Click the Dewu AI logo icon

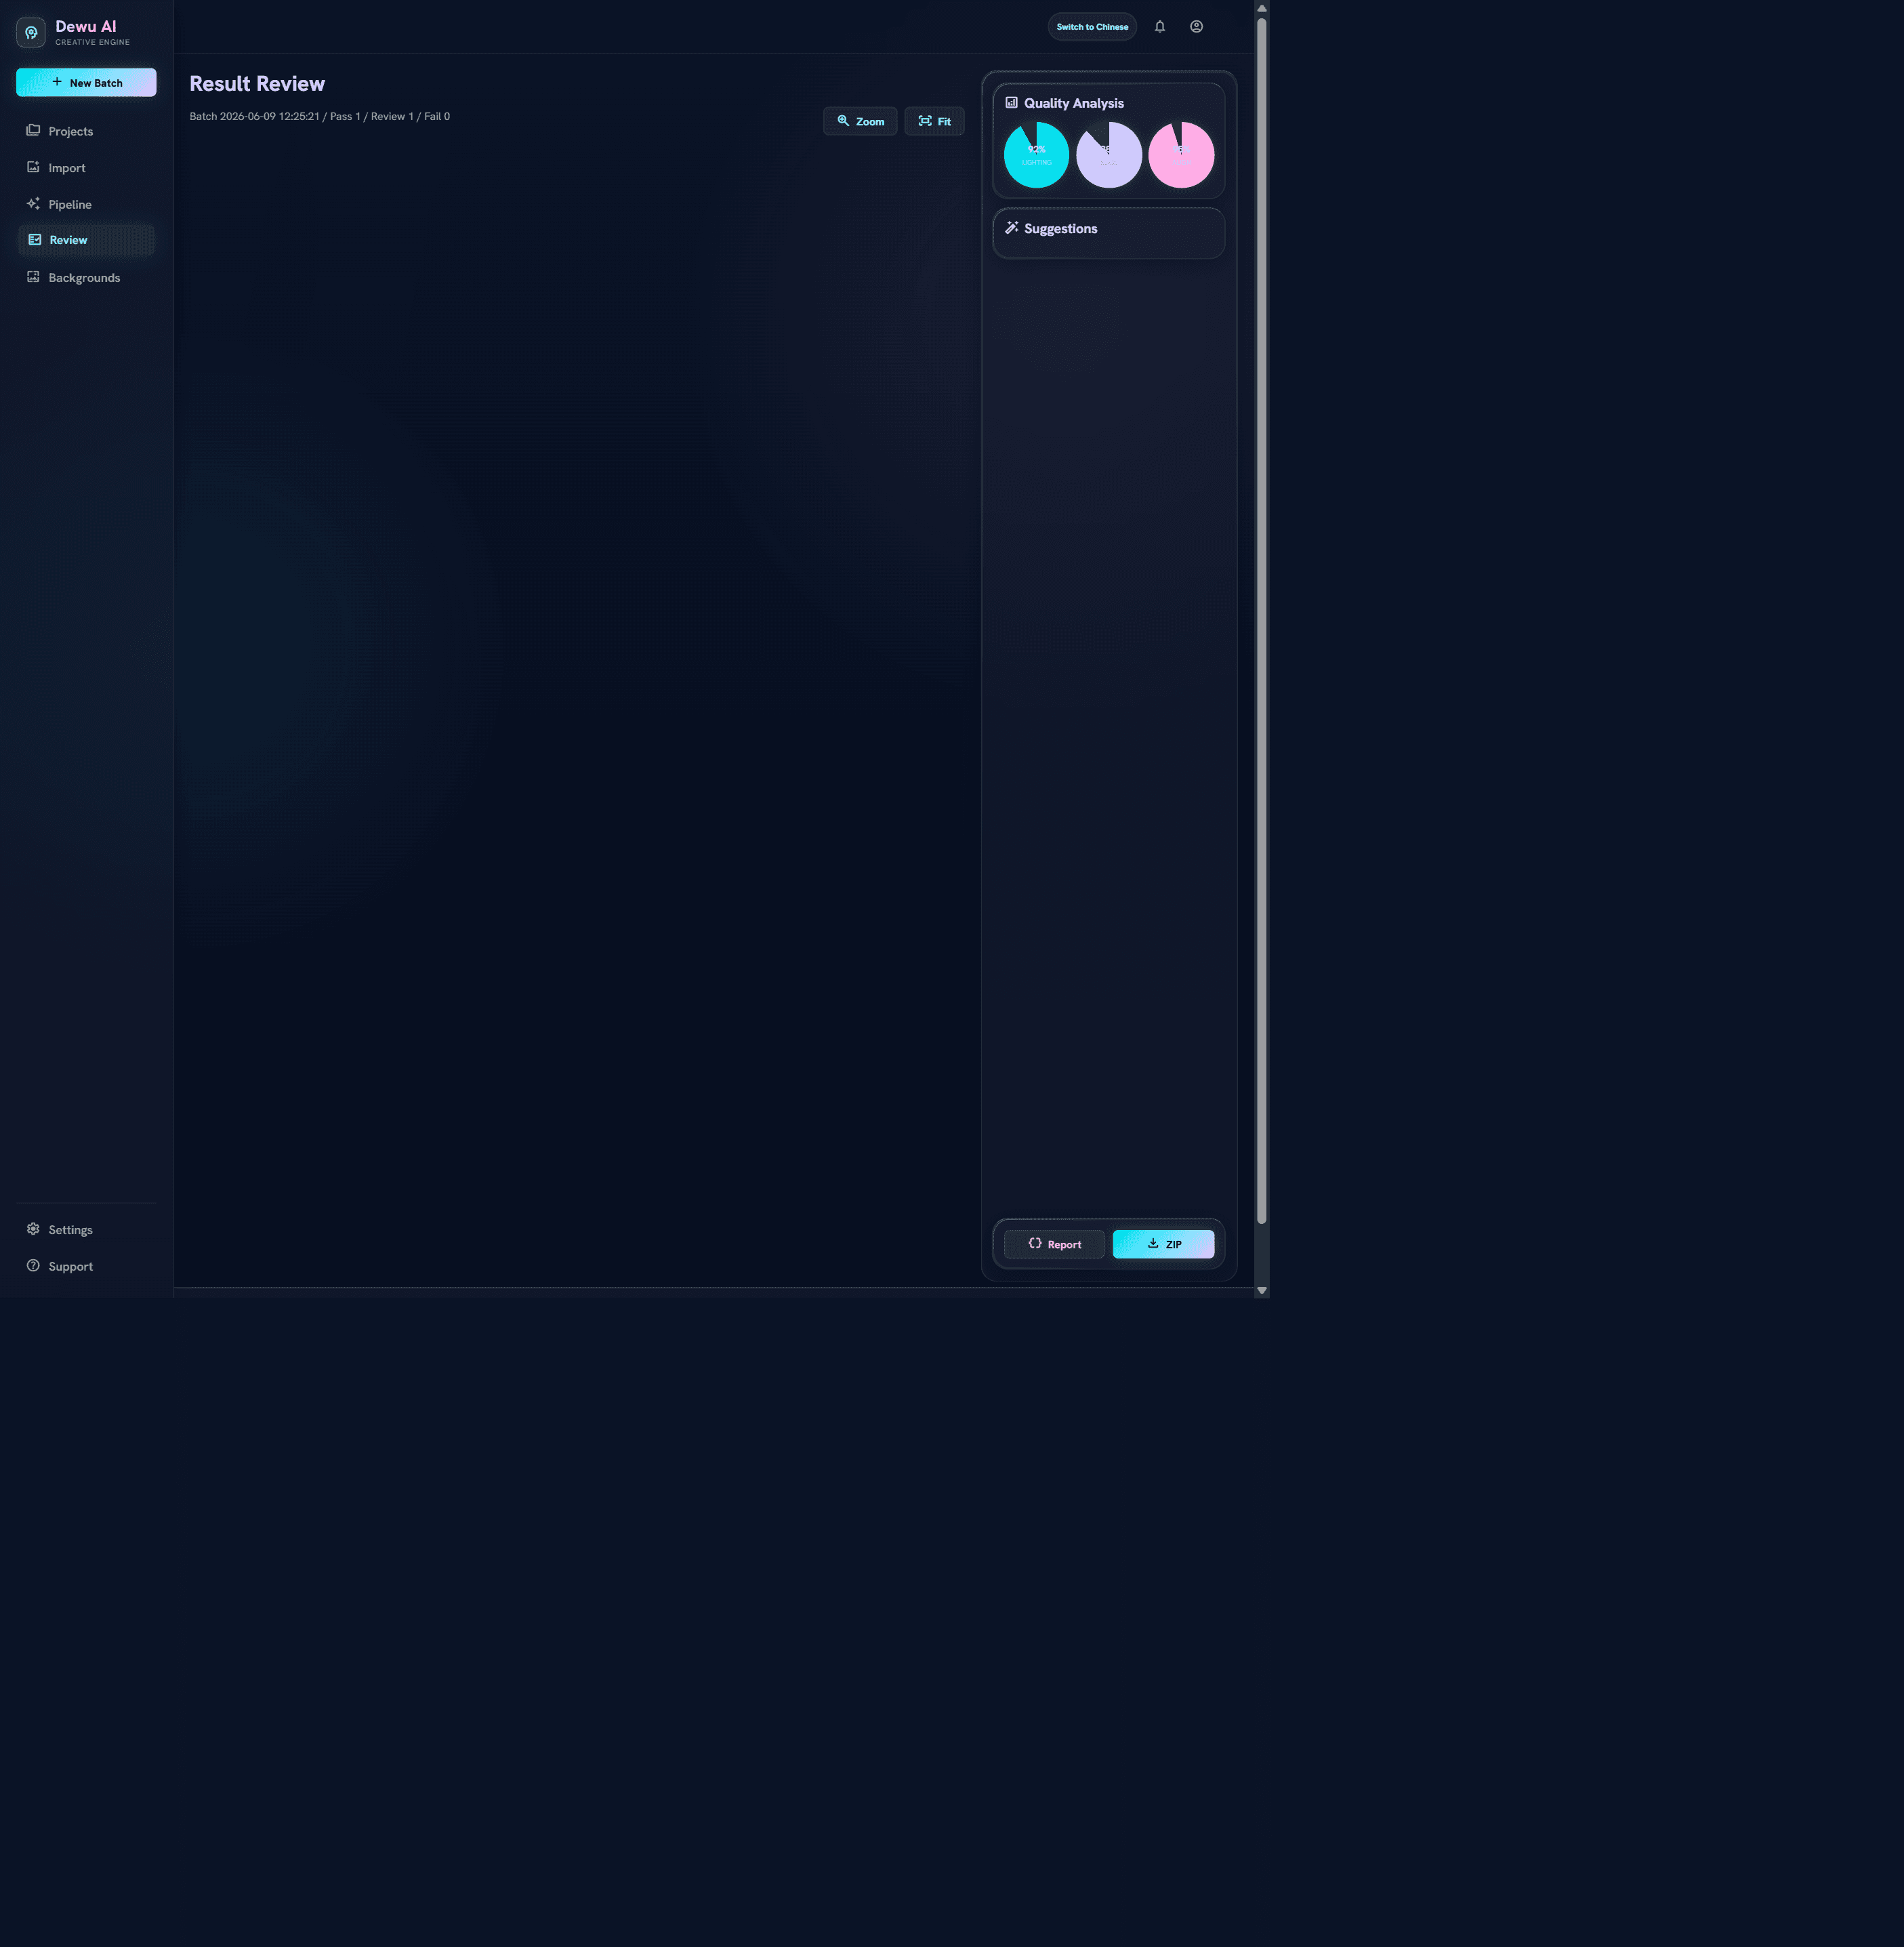(31, 32)
